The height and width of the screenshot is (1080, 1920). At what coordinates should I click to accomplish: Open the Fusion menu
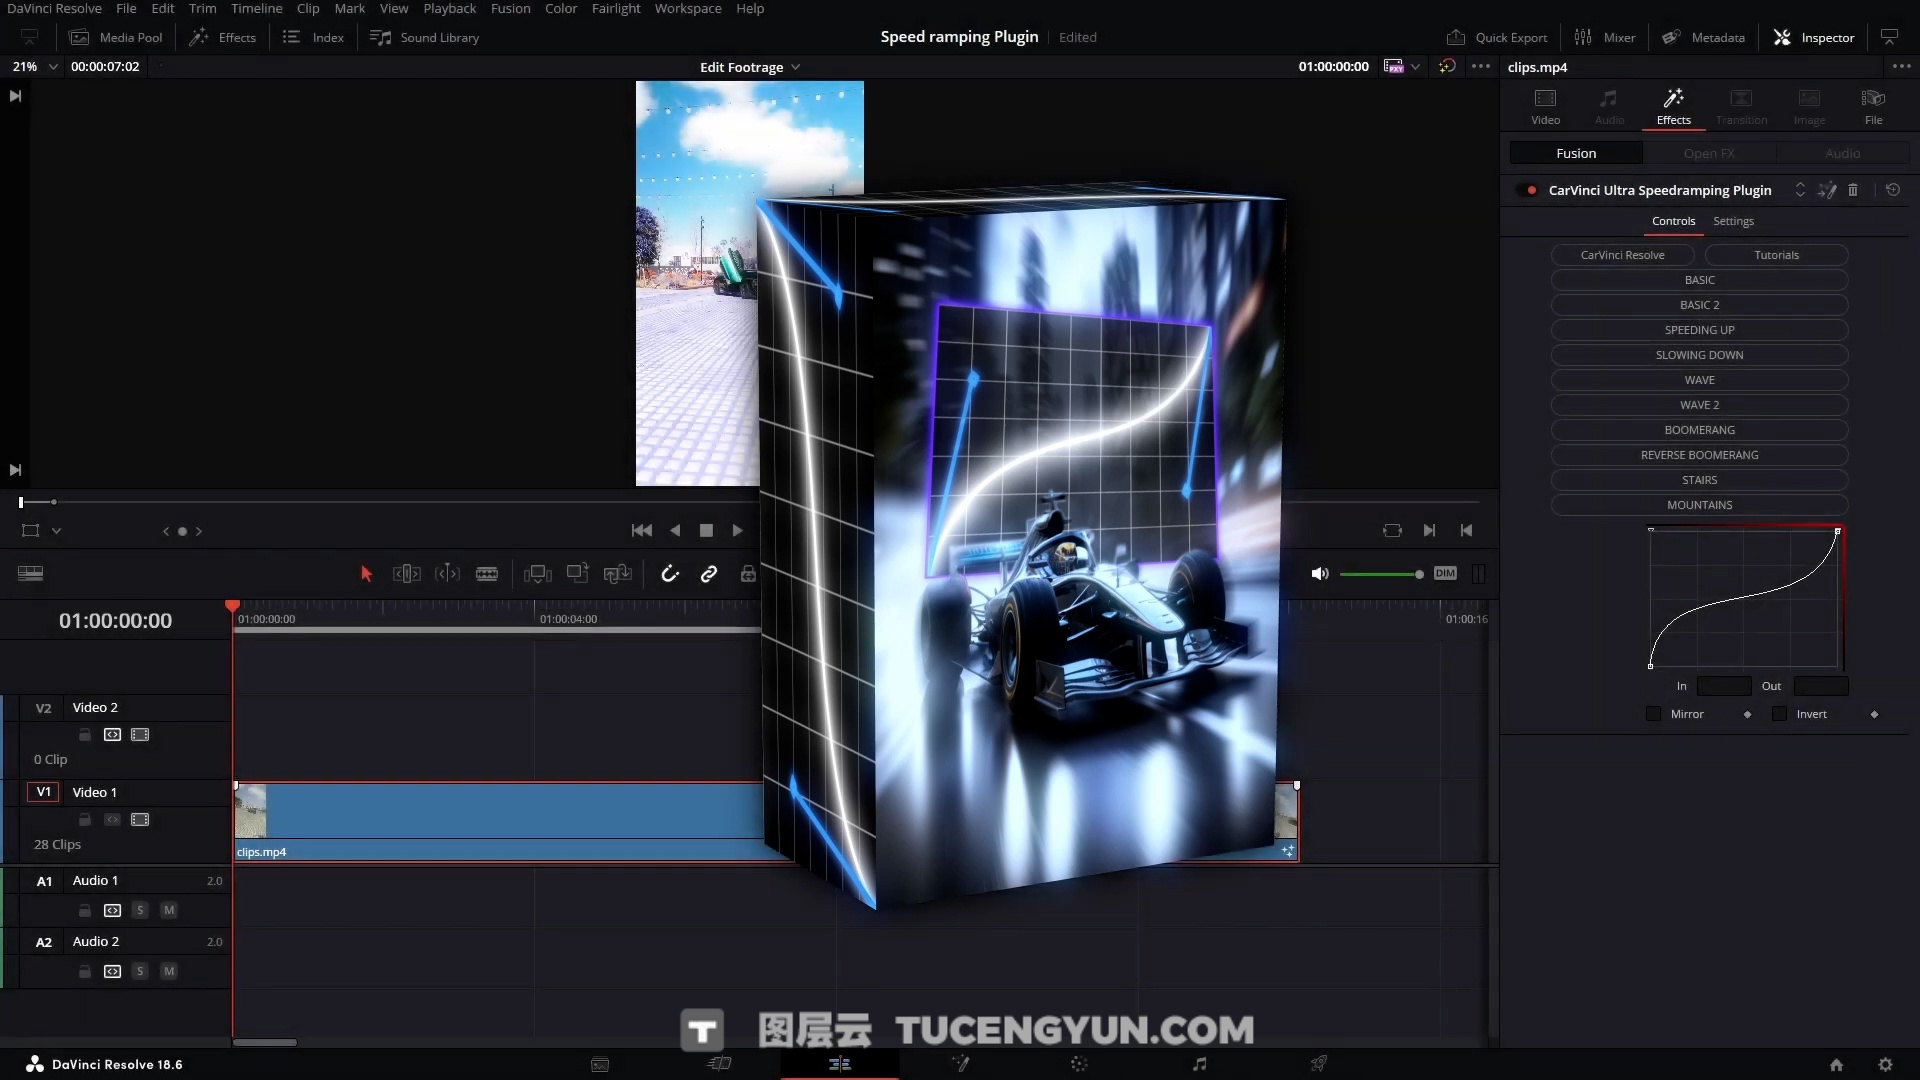tap(510, 9)
